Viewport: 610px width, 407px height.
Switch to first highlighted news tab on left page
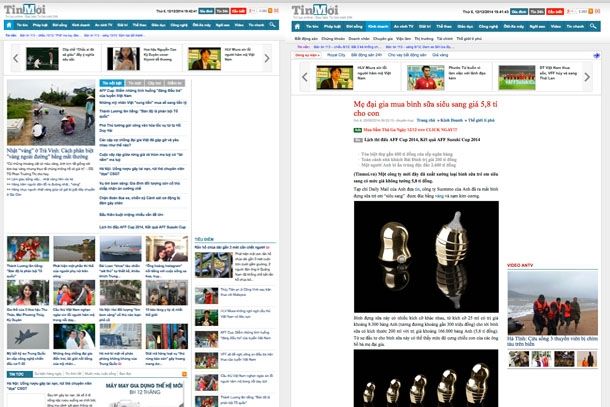[x=111, y=83]
